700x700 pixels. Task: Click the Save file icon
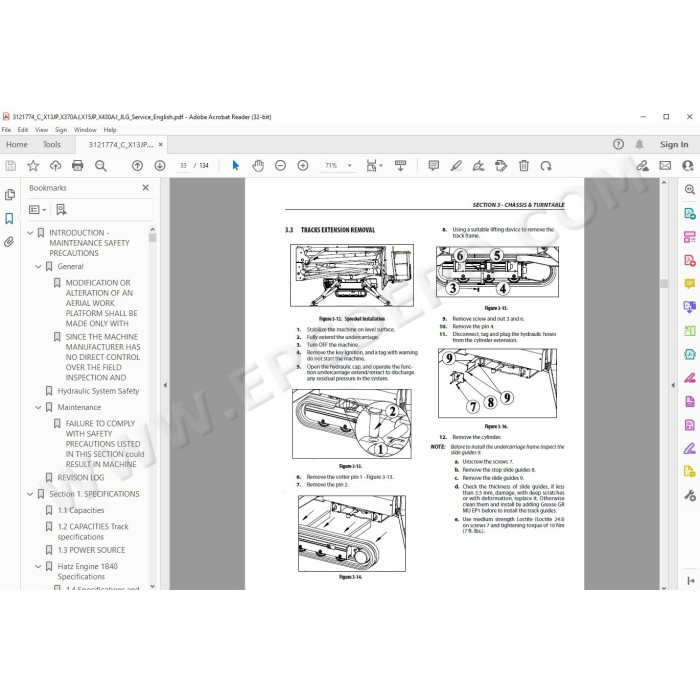[x=11, y=166]
